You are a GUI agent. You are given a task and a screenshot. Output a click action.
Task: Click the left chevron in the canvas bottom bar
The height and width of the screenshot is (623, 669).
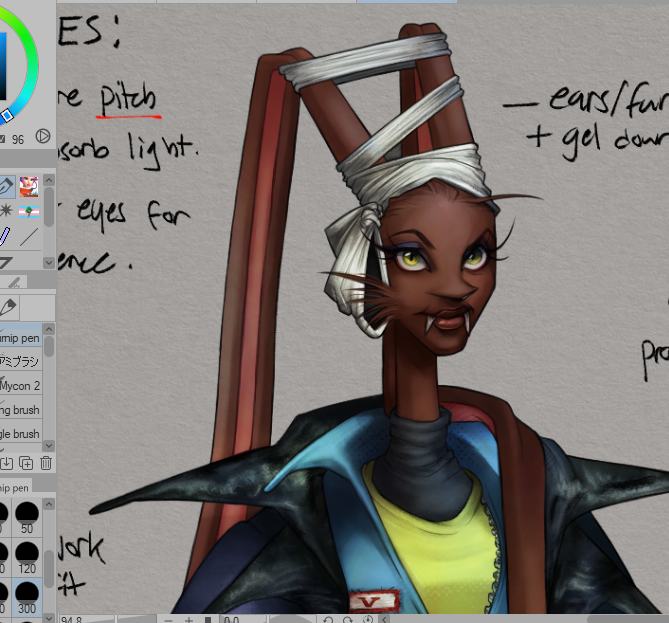pyautogui.click(x=384, y=619)
